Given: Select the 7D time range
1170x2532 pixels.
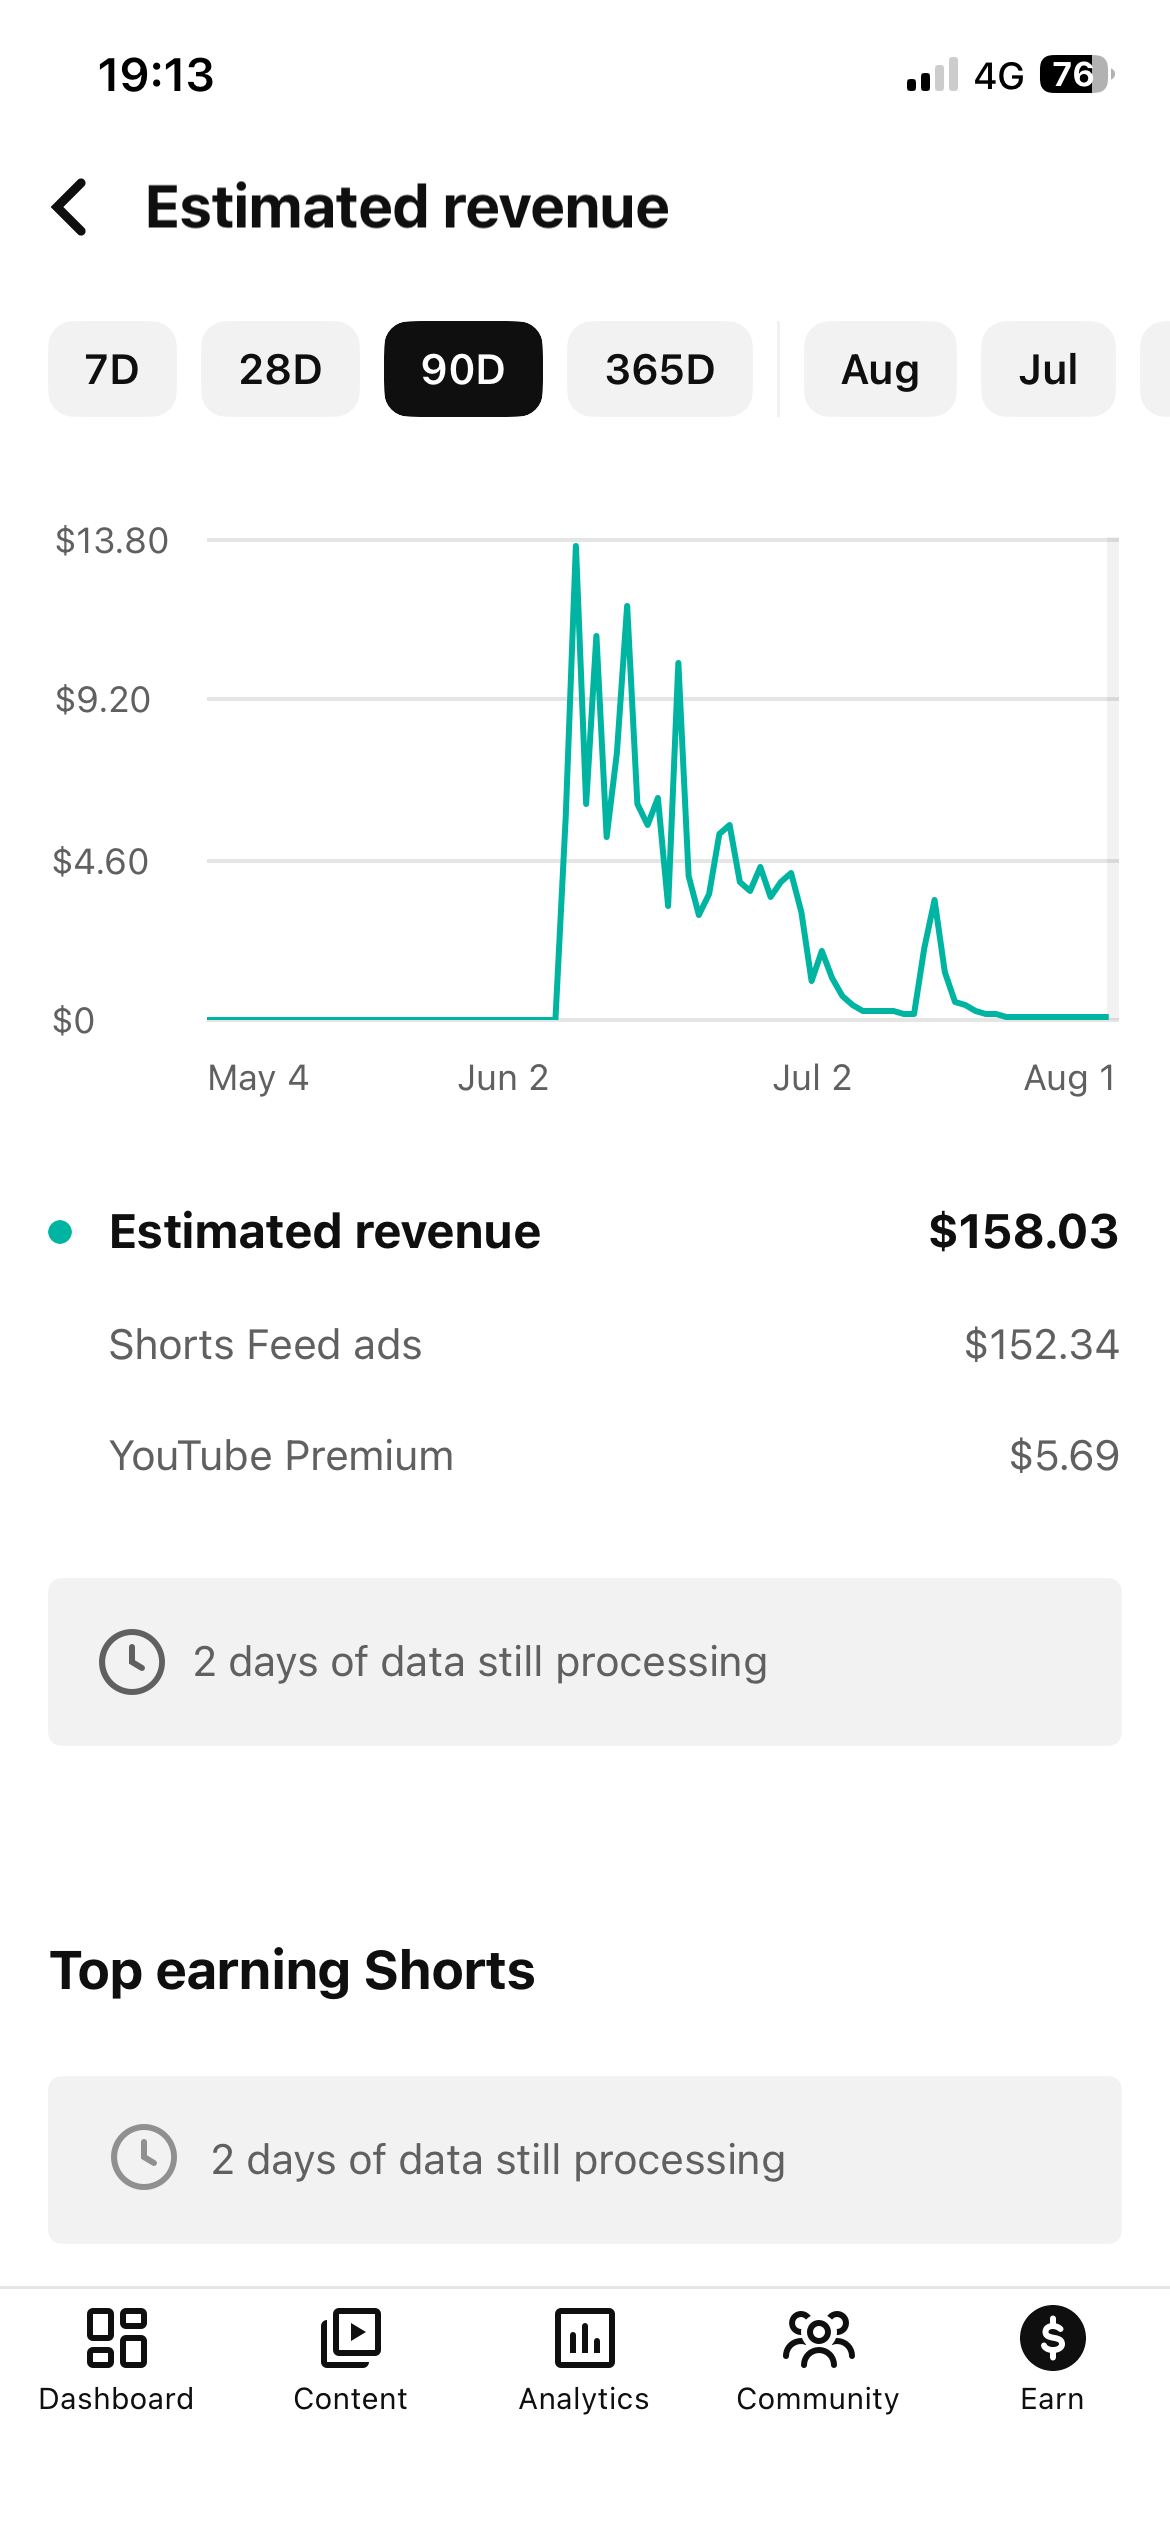Looking at the screenshot, I should tap(112, 369).
